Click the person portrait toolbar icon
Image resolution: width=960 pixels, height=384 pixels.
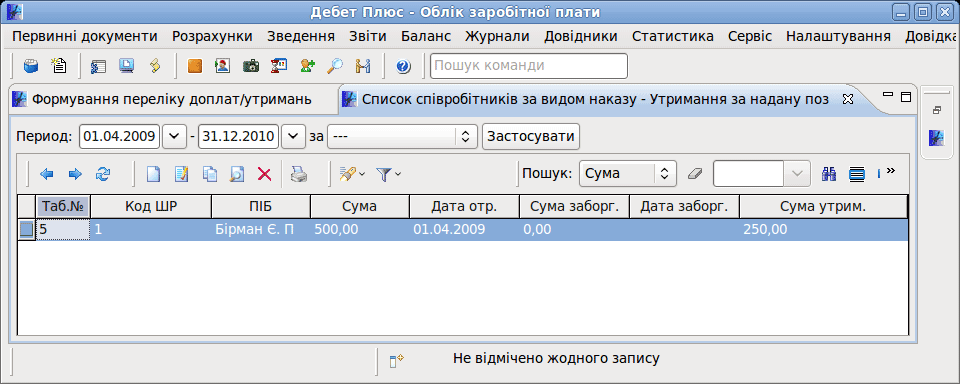click(x=222, y=66)
